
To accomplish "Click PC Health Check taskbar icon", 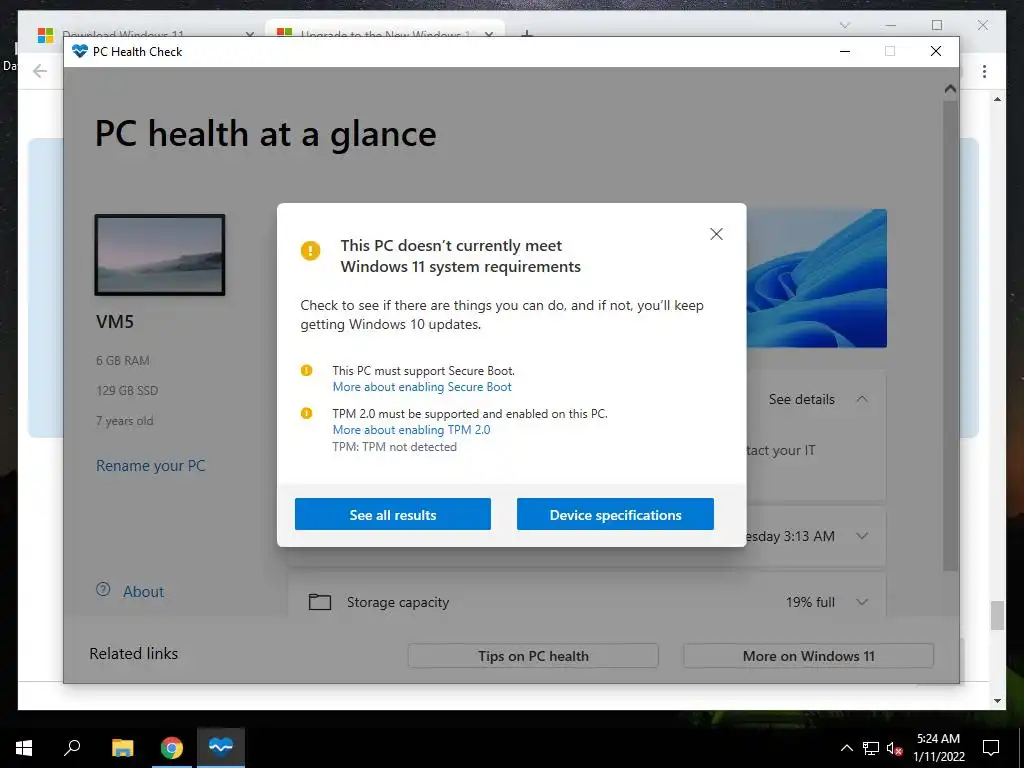I will [221, 746].
